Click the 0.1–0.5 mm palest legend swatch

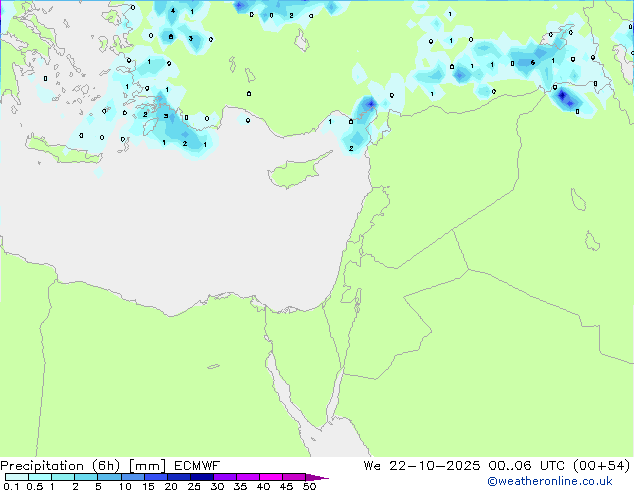coord(17,477)
